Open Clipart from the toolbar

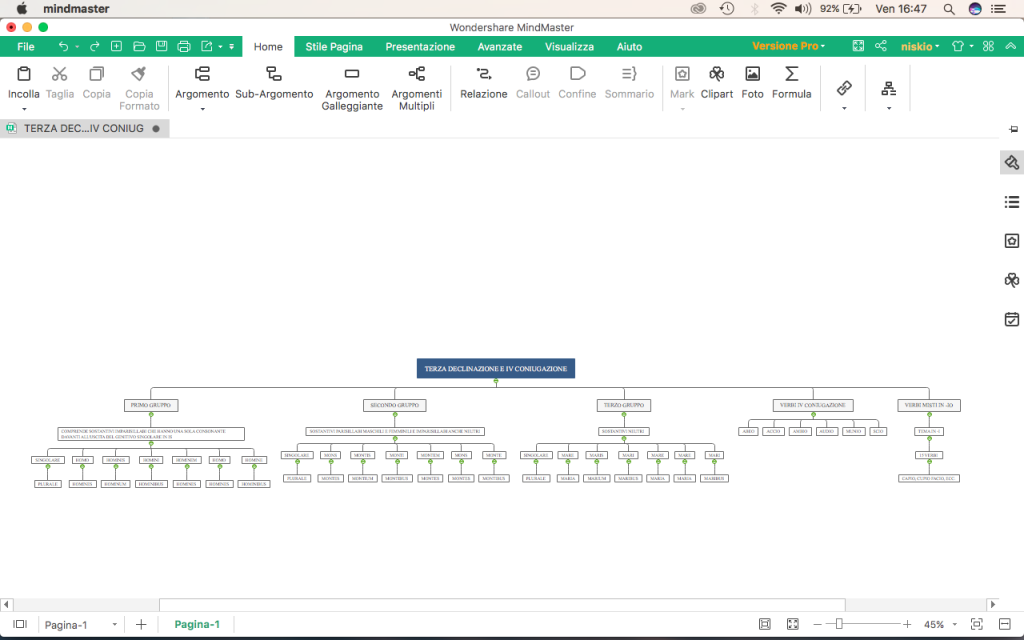[716, 83]
